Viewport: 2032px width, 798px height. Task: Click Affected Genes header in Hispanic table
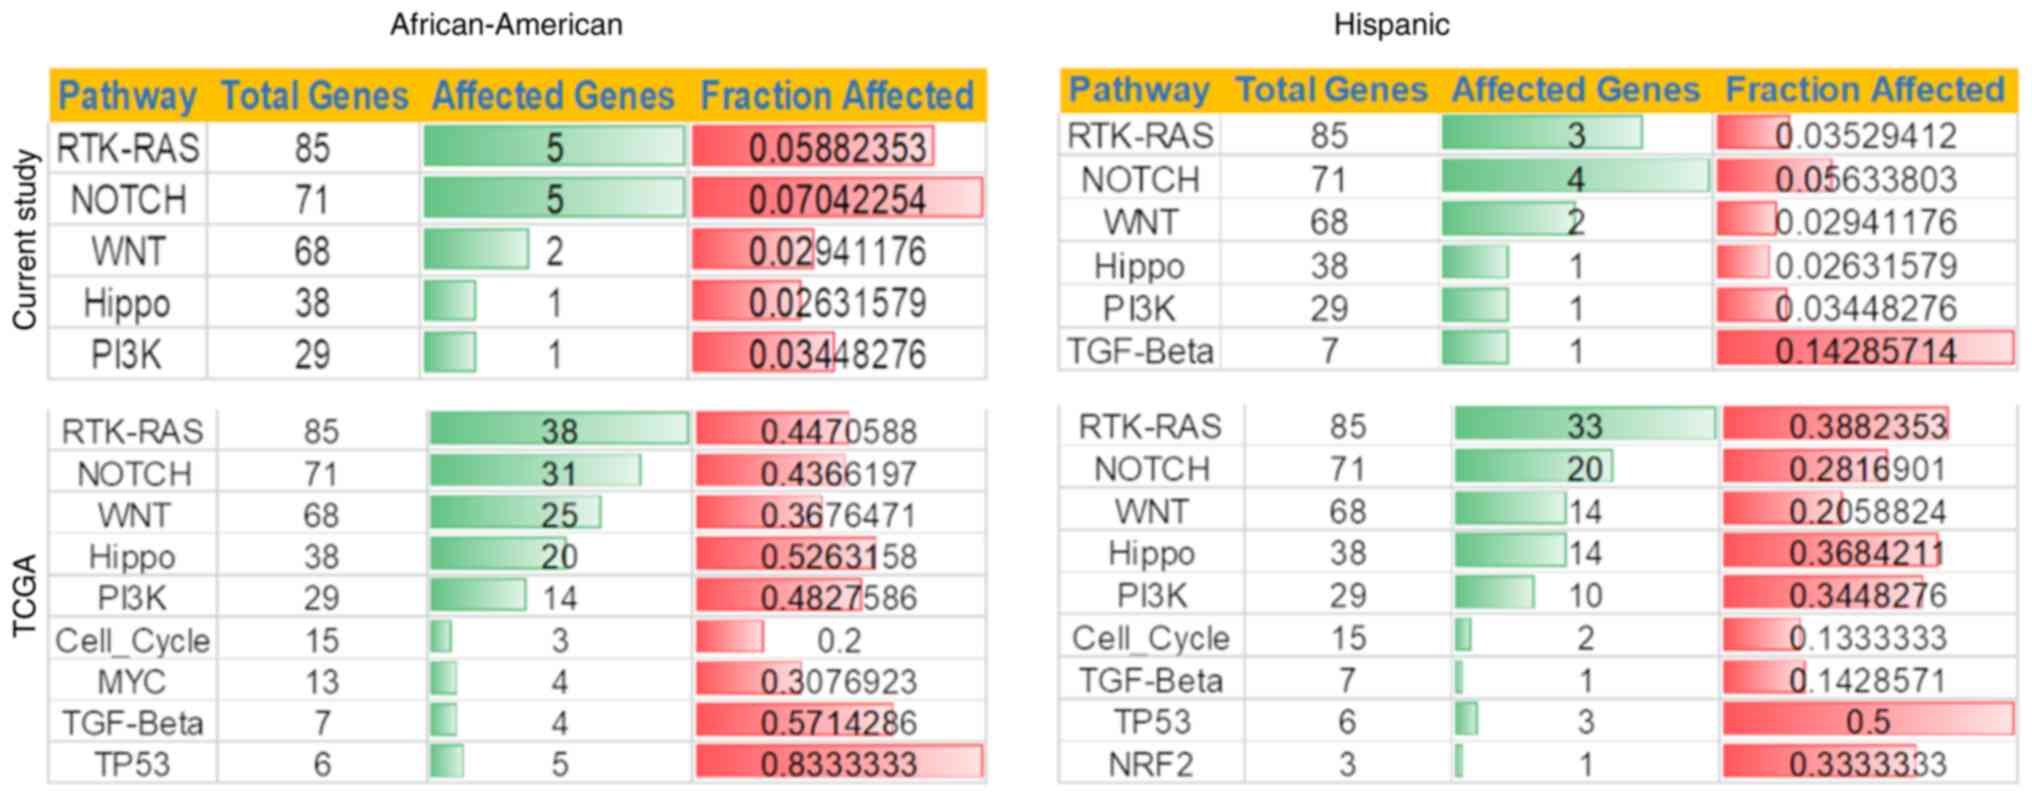coord(1575,90)
